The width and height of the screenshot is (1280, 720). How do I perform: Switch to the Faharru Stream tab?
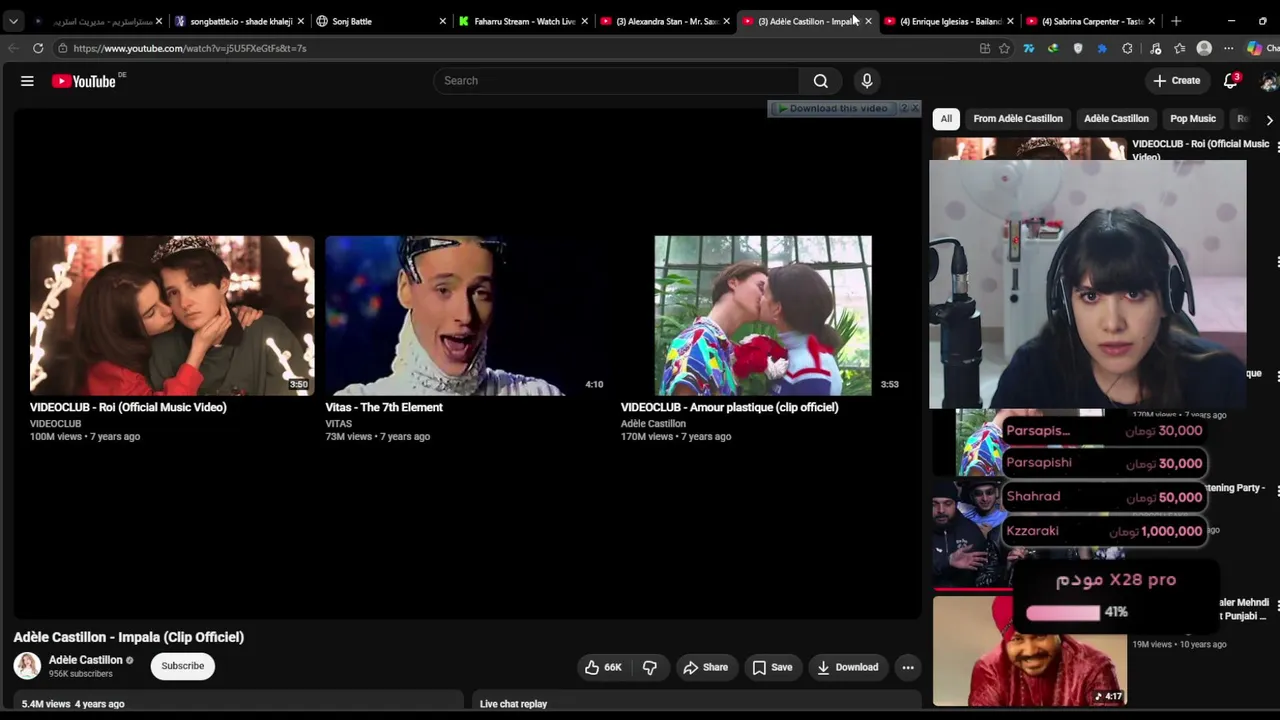point(523,21)
